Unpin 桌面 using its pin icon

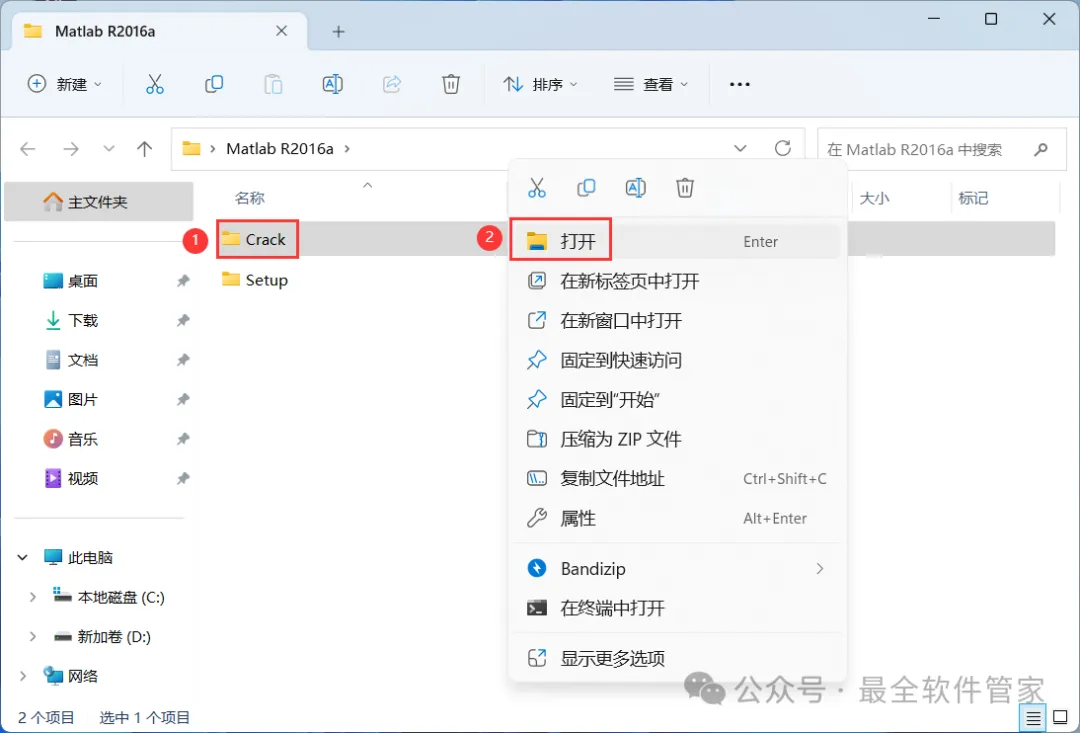[183, 280]
